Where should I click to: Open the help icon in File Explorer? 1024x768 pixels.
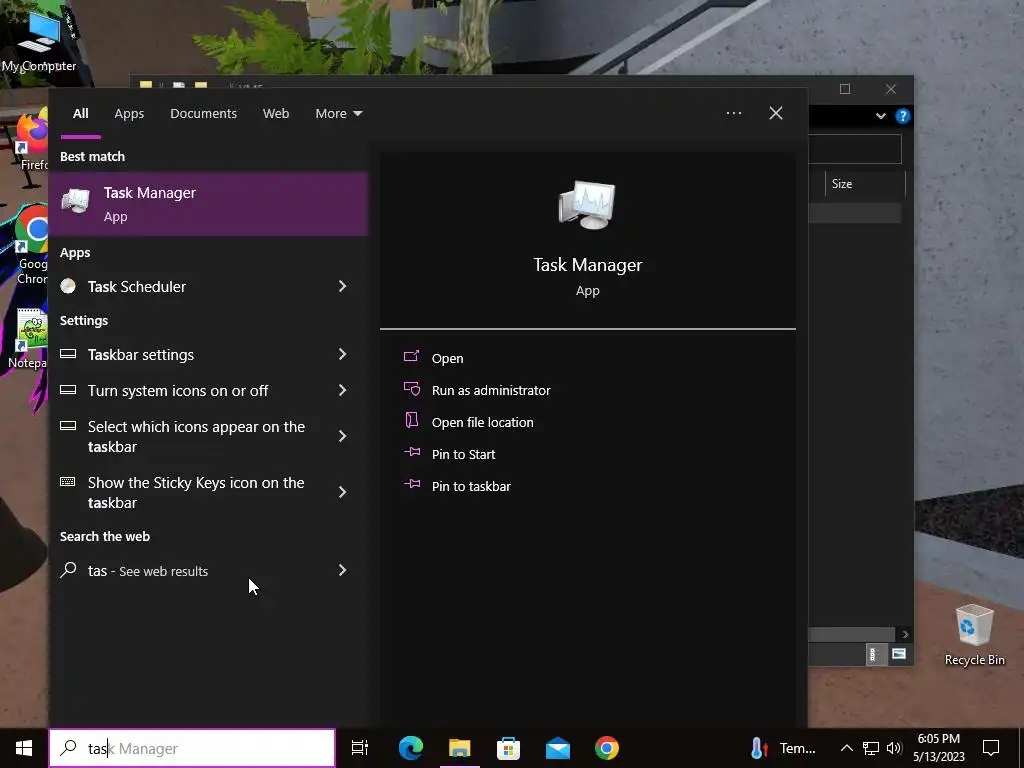click(x=903, y=116)
